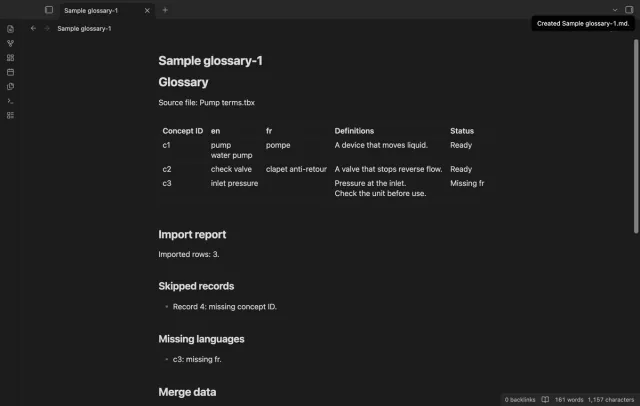Image resolution: width=640 pixels, height=406 pixels.
Task: Click the 'Ready' status in row c2
Action: (461, 169)
